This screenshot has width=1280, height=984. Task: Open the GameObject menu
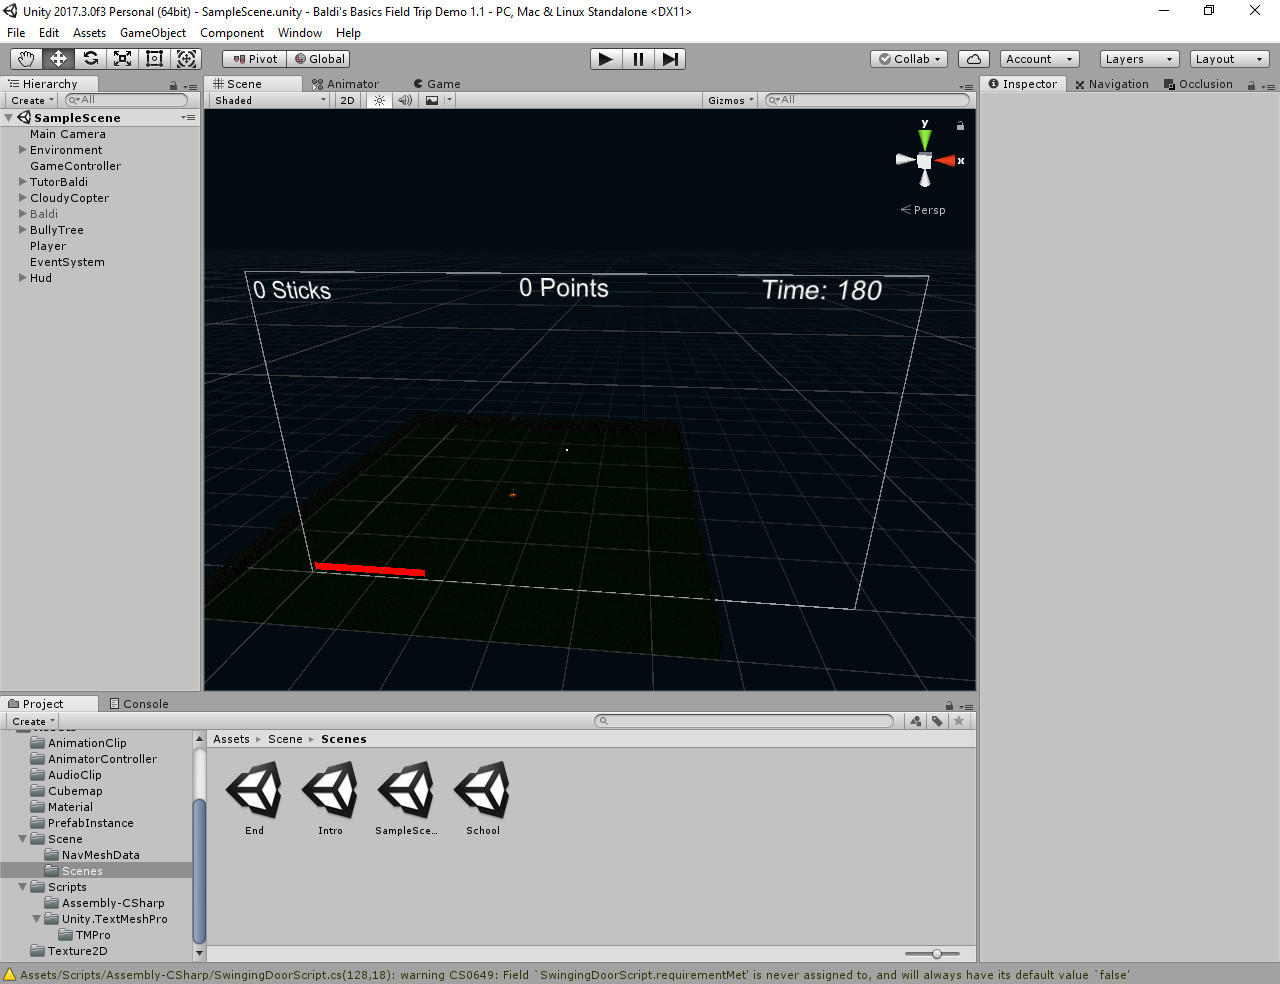[152, 33]
